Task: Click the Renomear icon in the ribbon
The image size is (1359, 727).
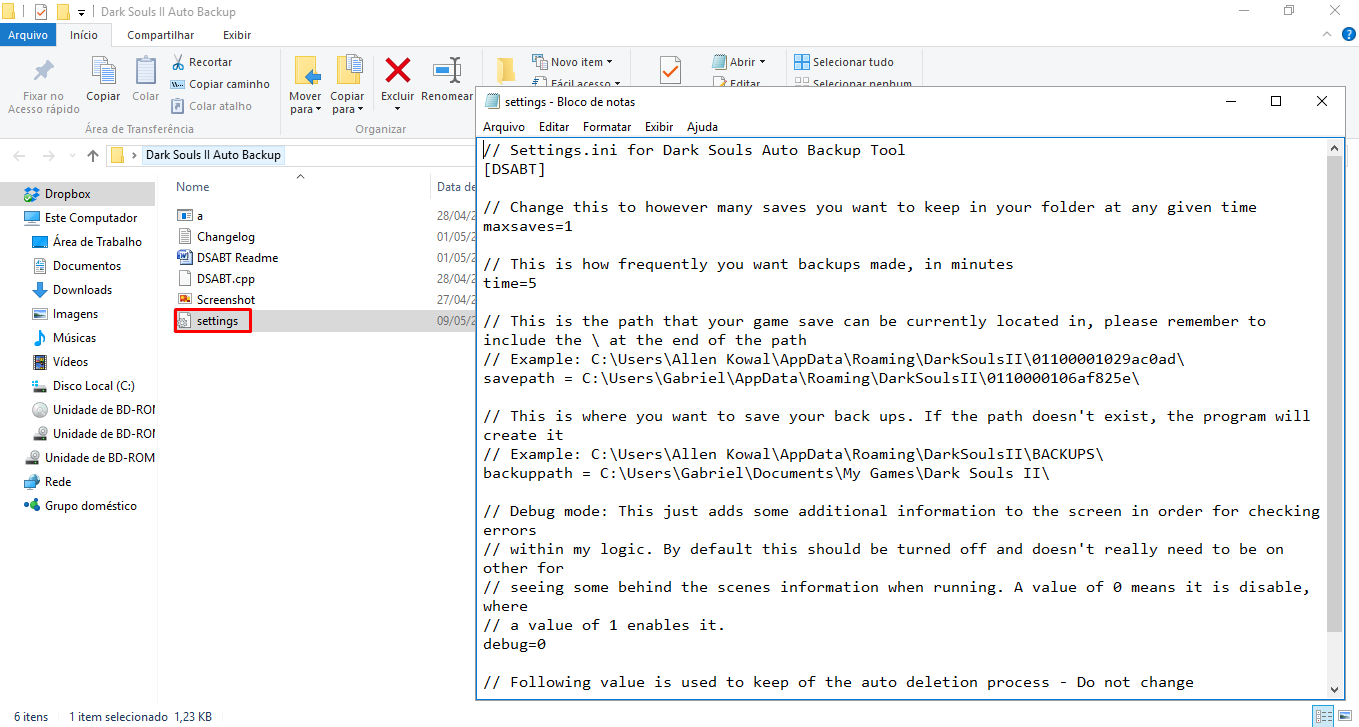Action: [447, 70]
